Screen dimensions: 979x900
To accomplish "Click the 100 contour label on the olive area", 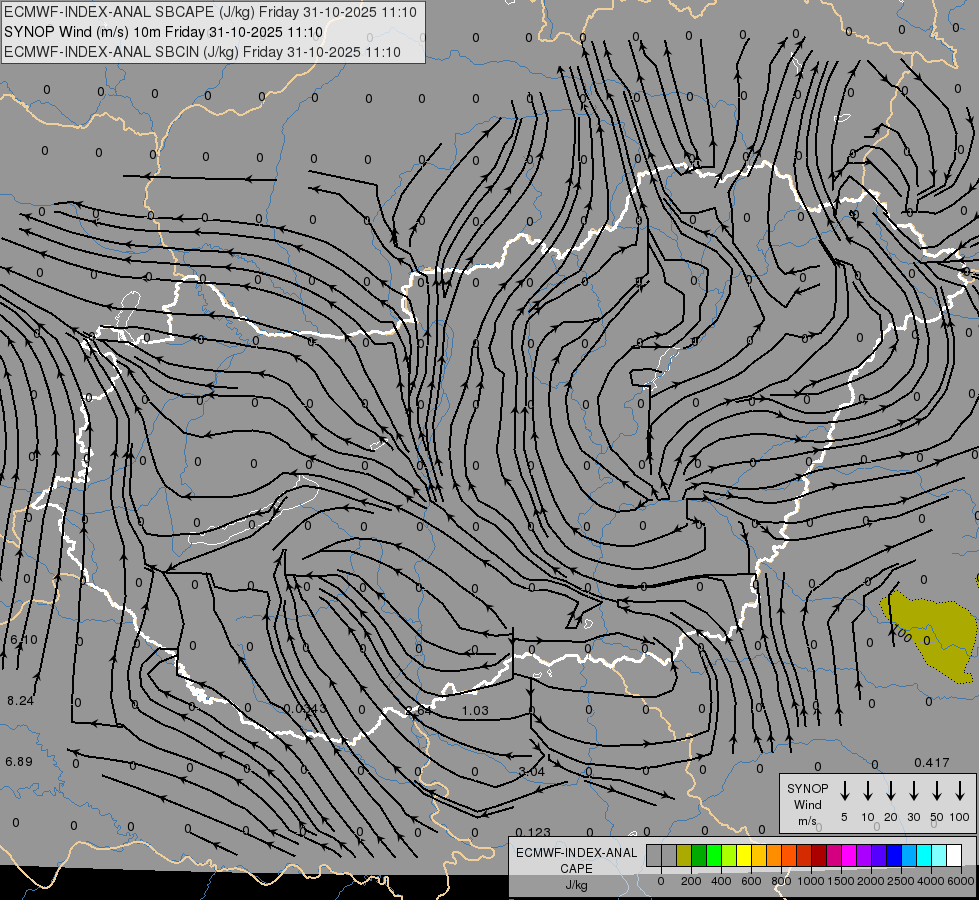I will [901, 633].
